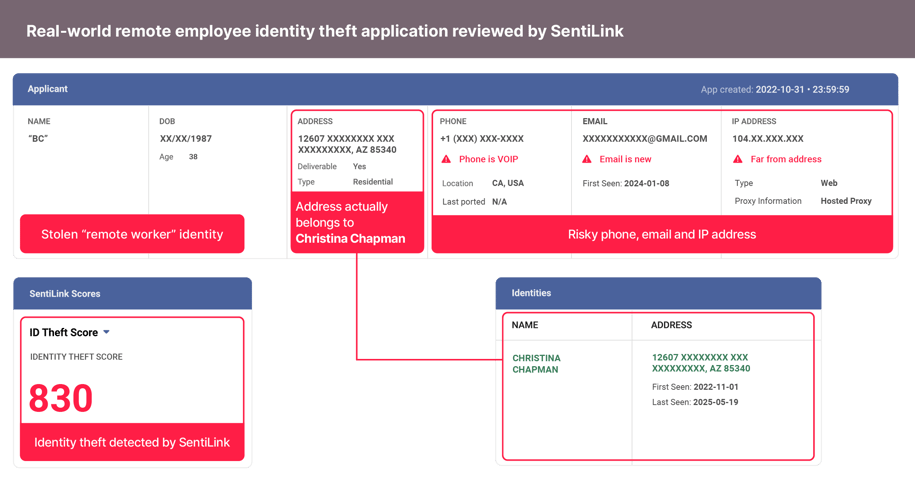The height and width of the screenshot is (482, 915).
Task: Click the CHRISTINA CHAPMAN name link
Action: pyautogui.click(x=536, y=364)
